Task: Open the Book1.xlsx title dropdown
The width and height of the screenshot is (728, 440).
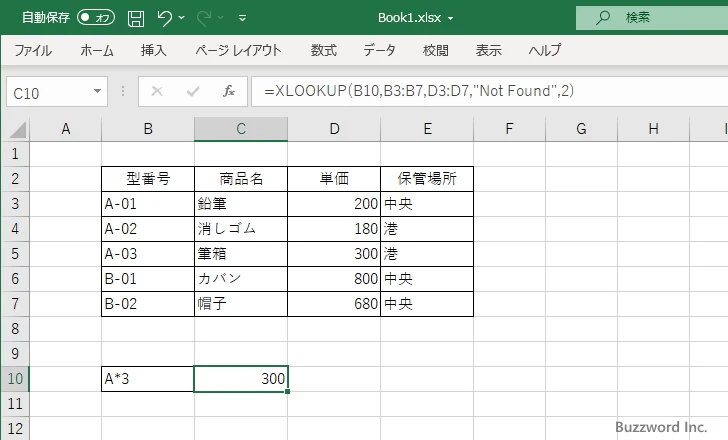Action: [x=450, y=19]
